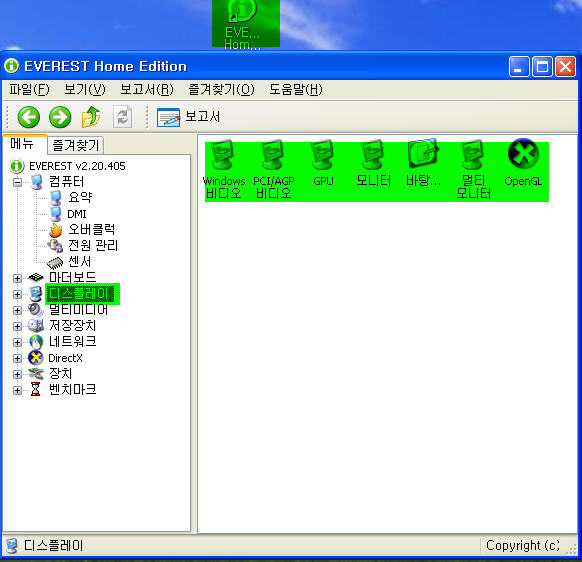Click the 컴퓨터 tree node icon
The image size is (582, 562).
click(36, 182)
